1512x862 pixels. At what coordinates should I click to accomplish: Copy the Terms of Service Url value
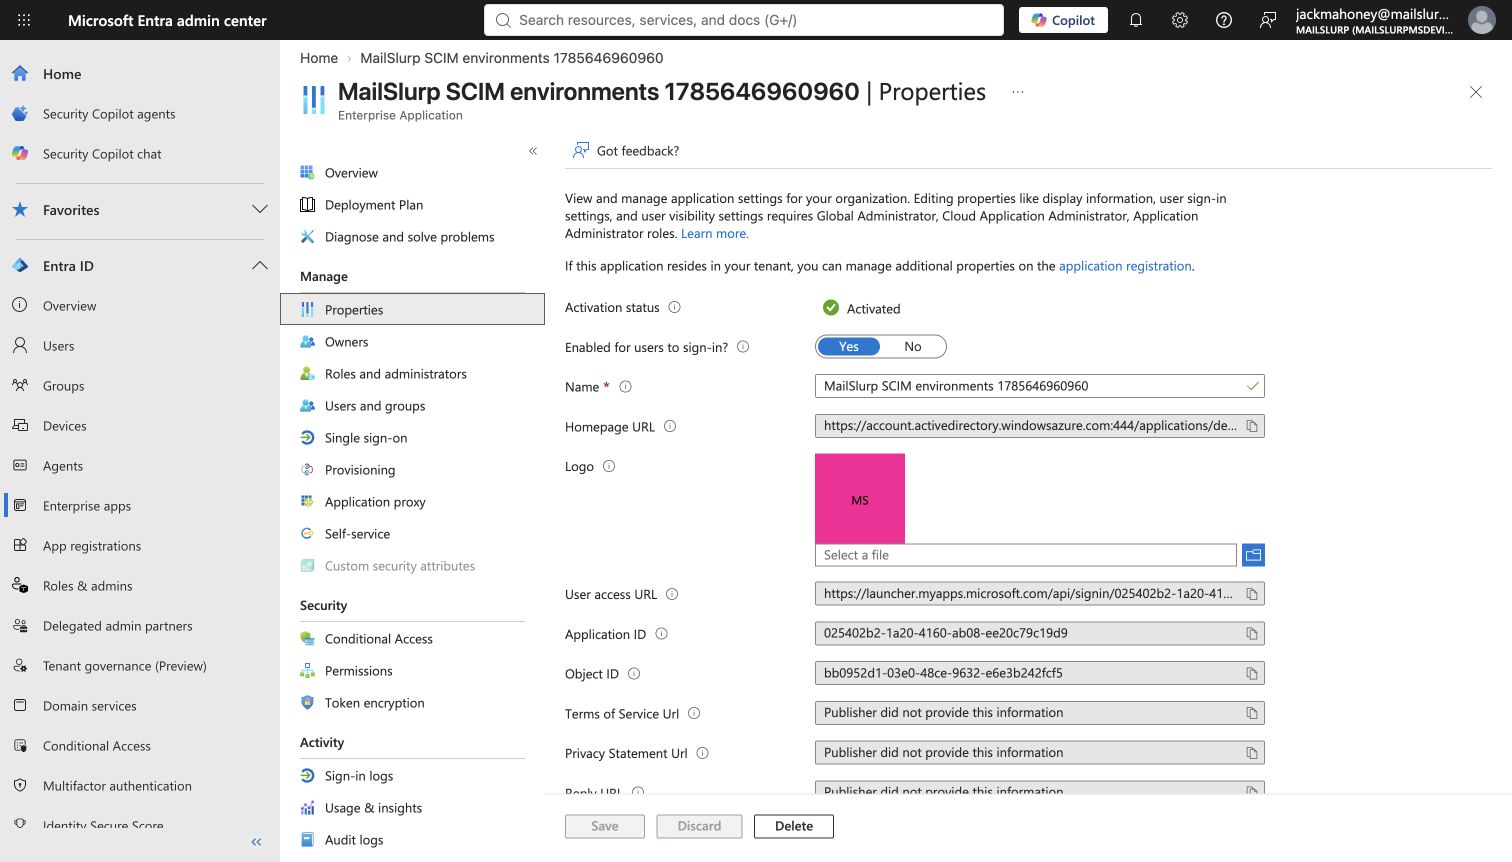1251,713
